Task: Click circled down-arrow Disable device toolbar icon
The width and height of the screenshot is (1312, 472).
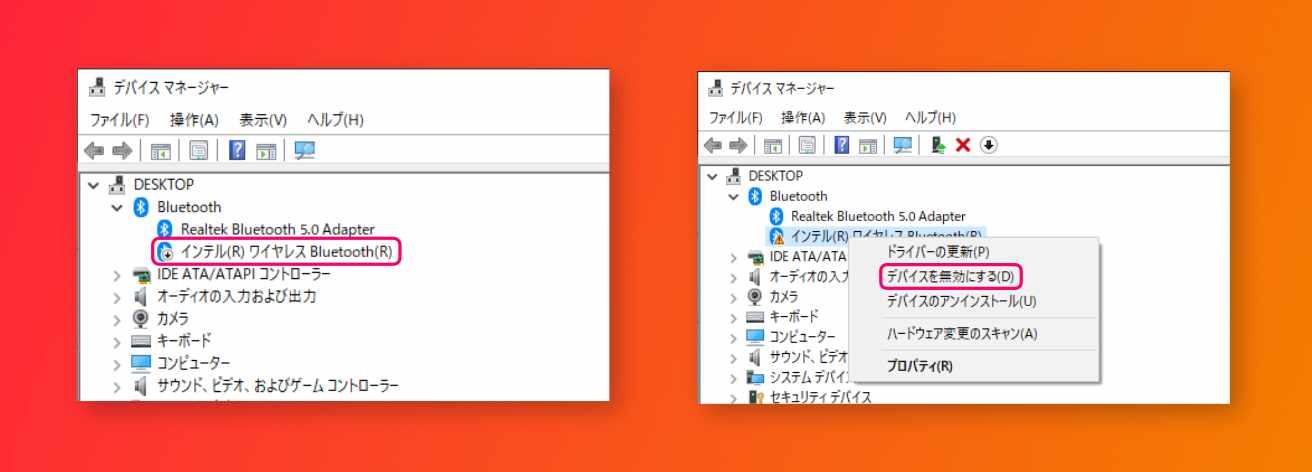Action: tap(988, 146)
